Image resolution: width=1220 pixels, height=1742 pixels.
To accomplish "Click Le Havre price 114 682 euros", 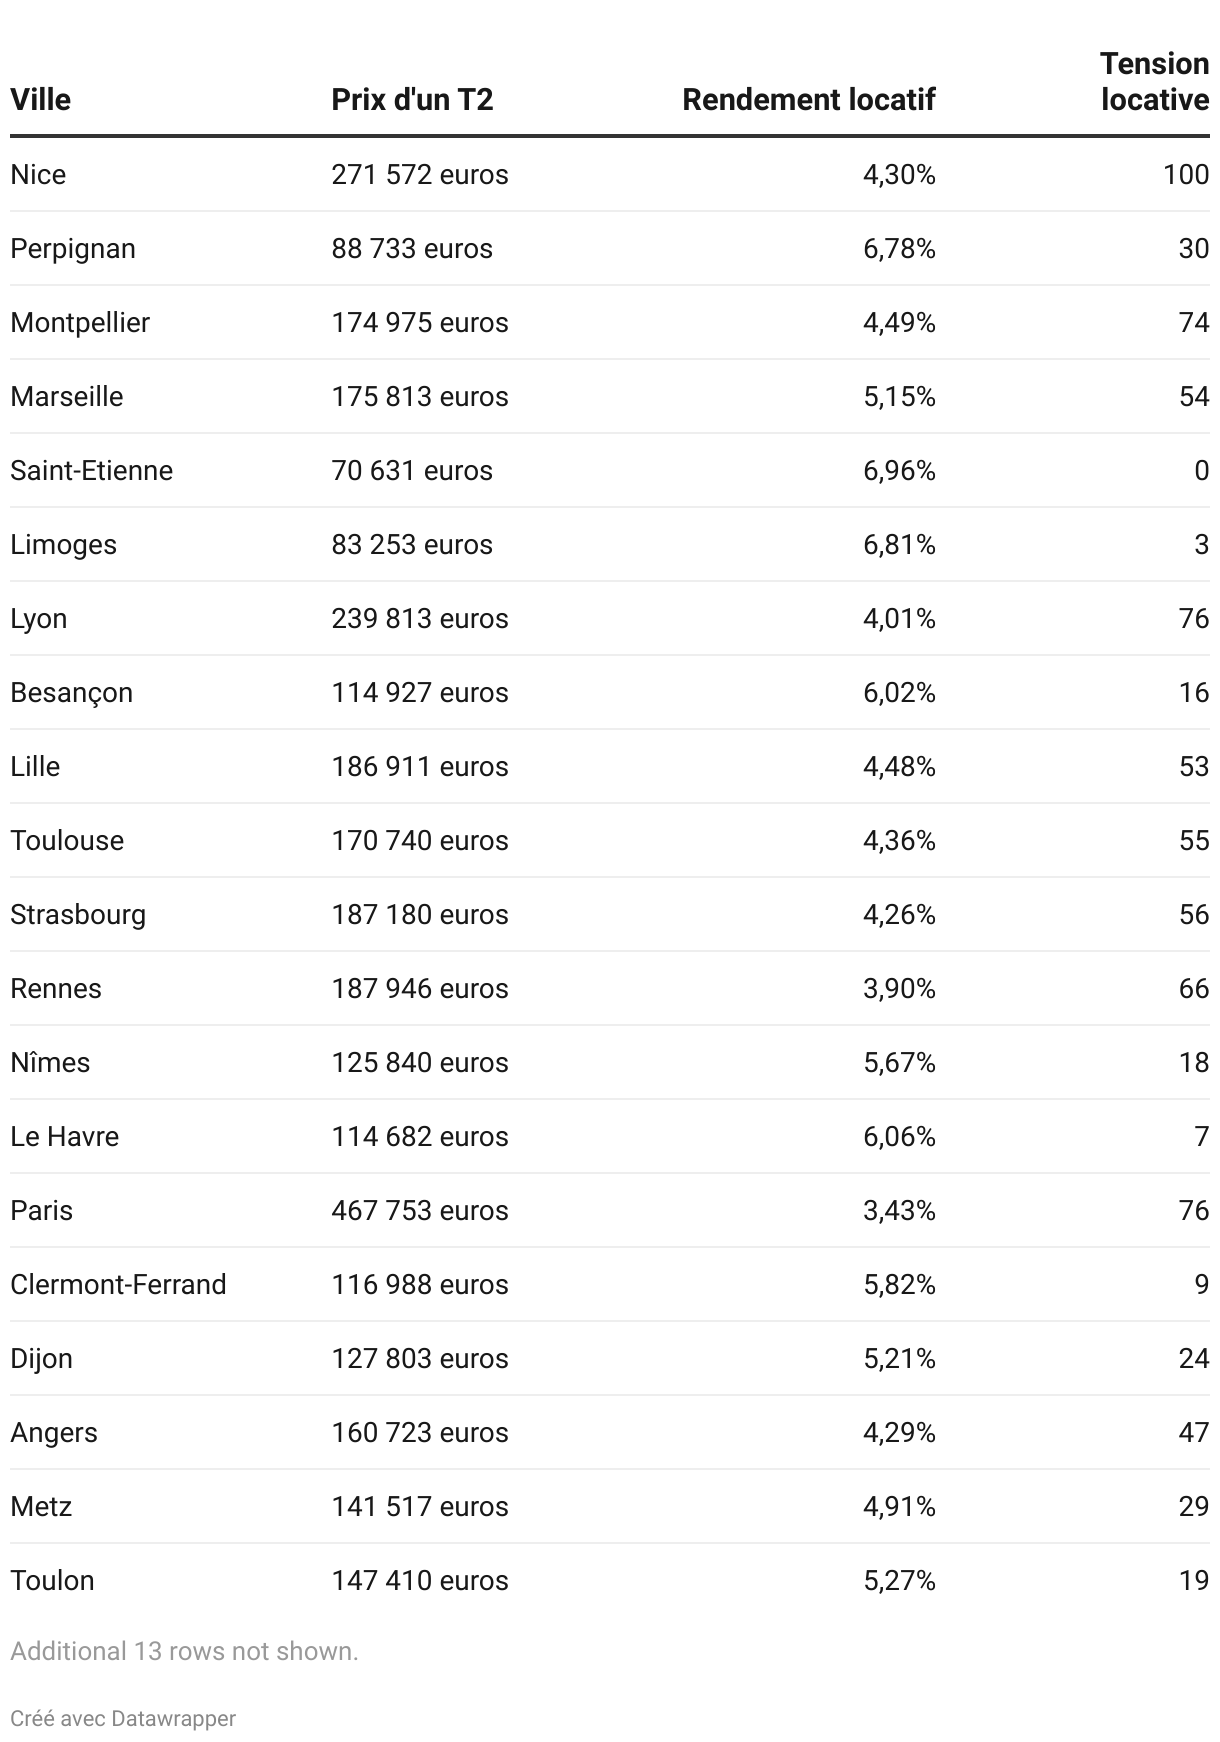I will point(420,1136).
